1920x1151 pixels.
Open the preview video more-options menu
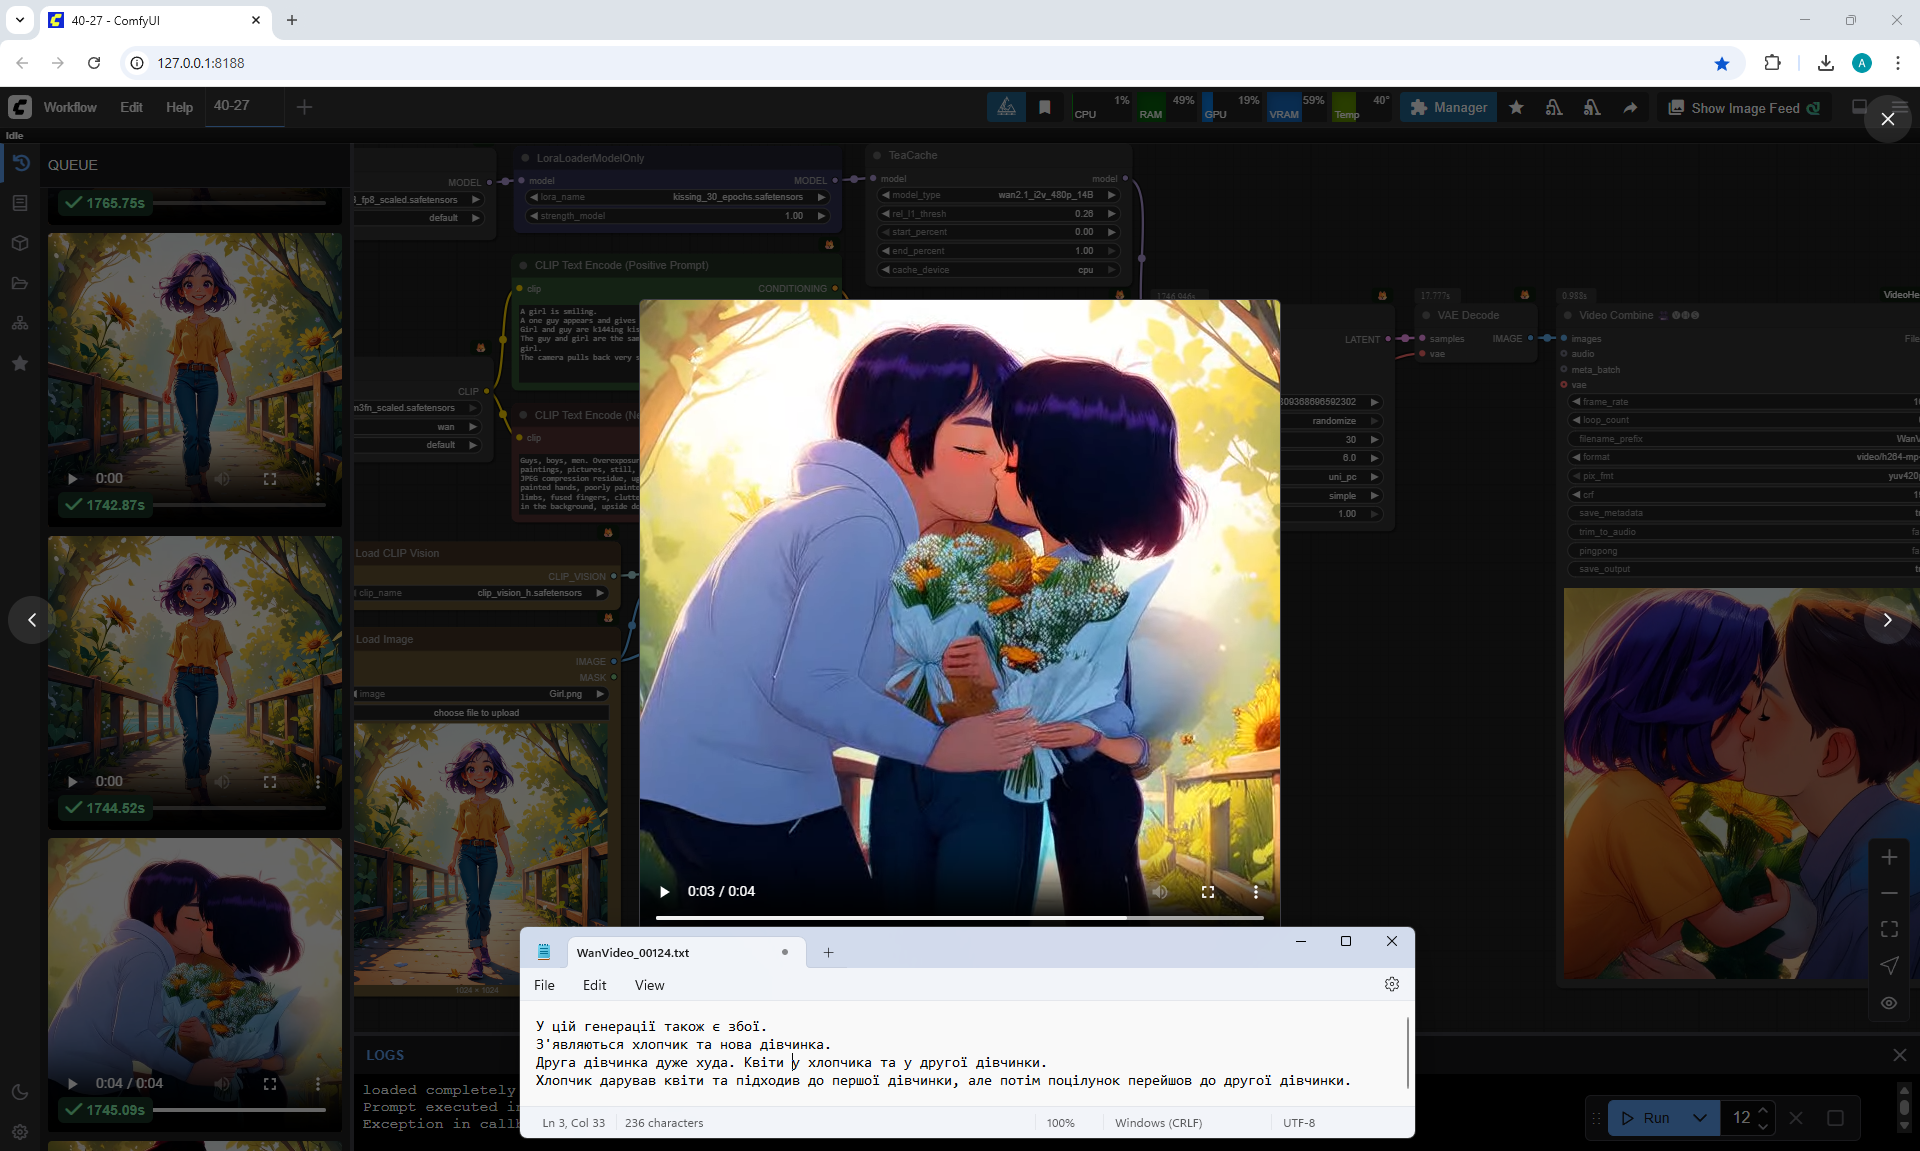1255,891
